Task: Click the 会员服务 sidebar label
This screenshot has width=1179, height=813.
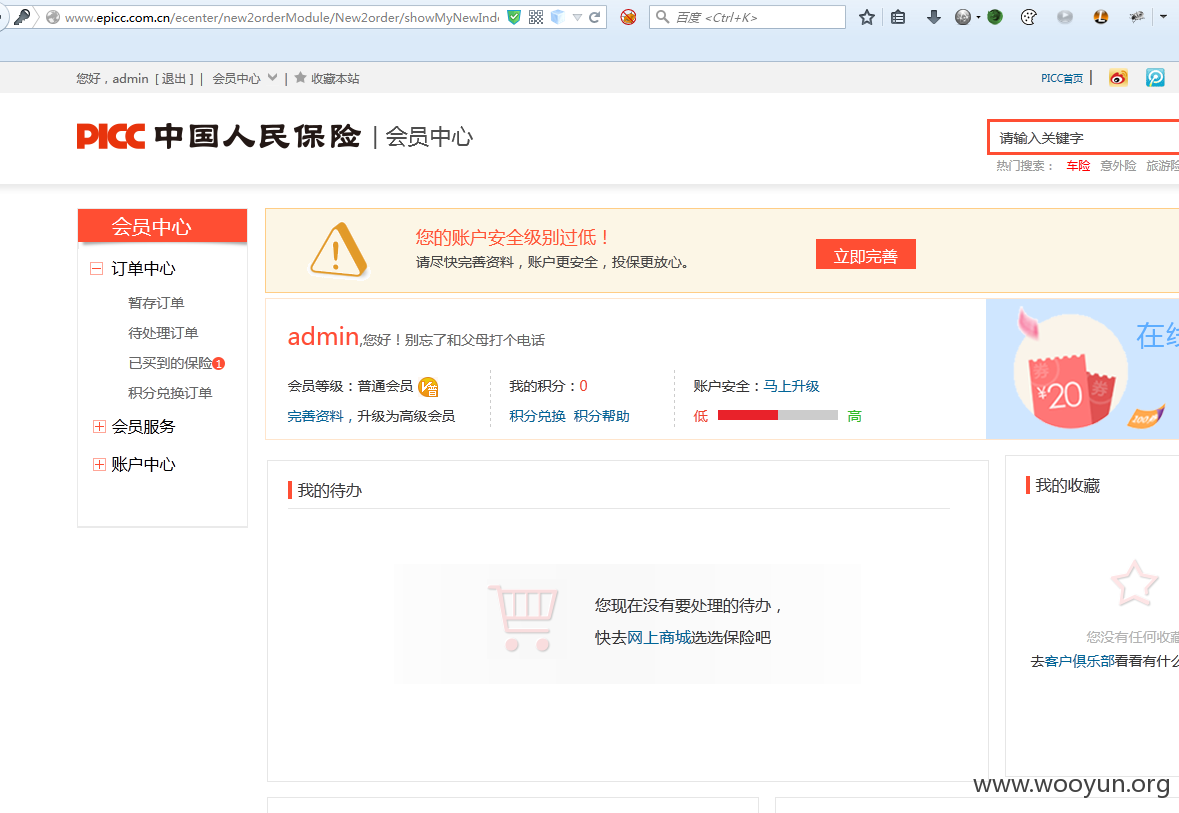Action: click(x=144, y=426)
